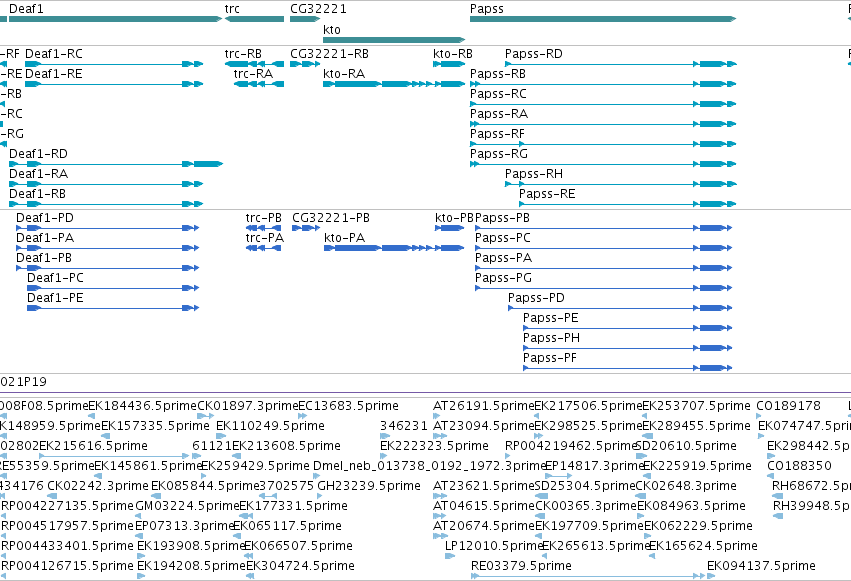Select protein Deaf1-PE label
Screen dimensions: 851x581
55,298
